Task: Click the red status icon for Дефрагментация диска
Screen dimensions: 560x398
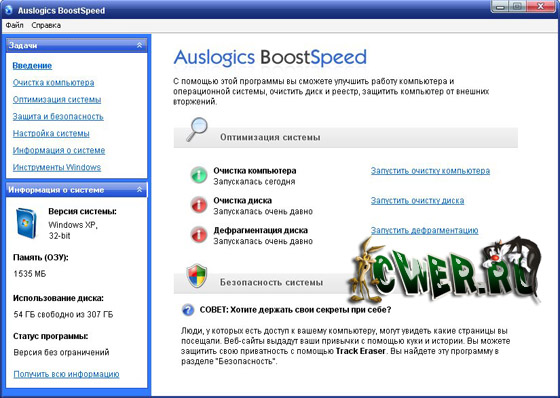Action: tap(199, 235)
